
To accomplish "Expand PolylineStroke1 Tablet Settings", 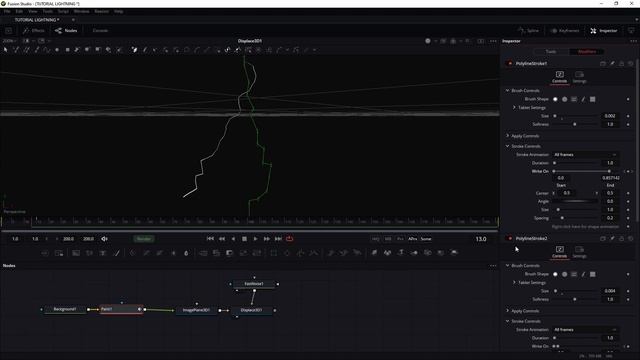I will click(x=514, y=107).
